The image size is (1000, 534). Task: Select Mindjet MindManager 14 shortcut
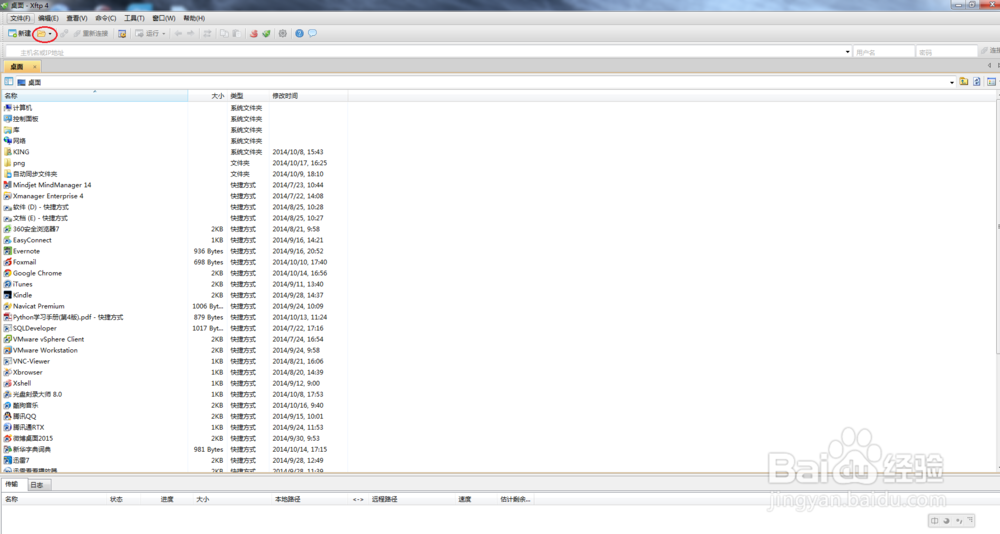tap(48, 185)
